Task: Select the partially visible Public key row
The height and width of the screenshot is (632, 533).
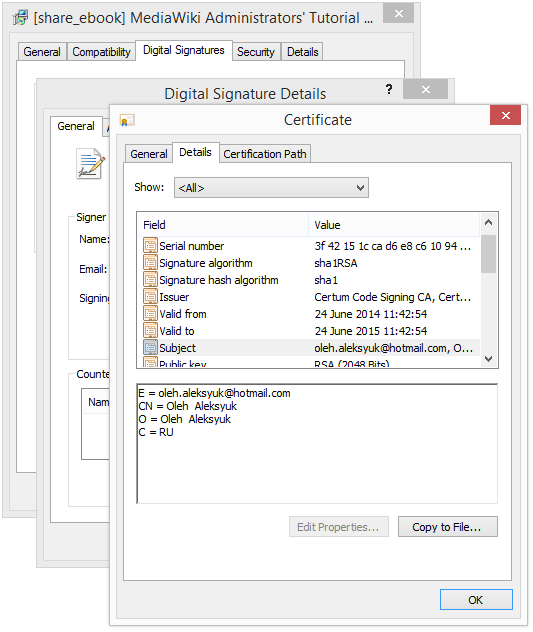Action: point(308,362)
